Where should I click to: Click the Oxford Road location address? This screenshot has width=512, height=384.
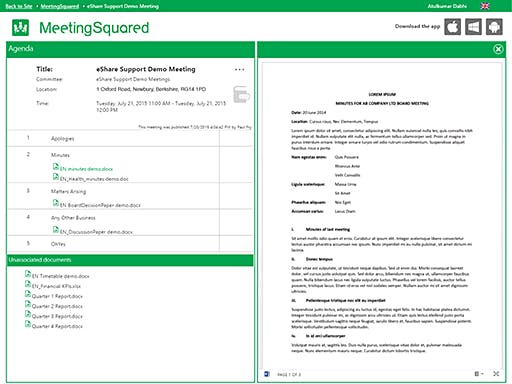151,89
